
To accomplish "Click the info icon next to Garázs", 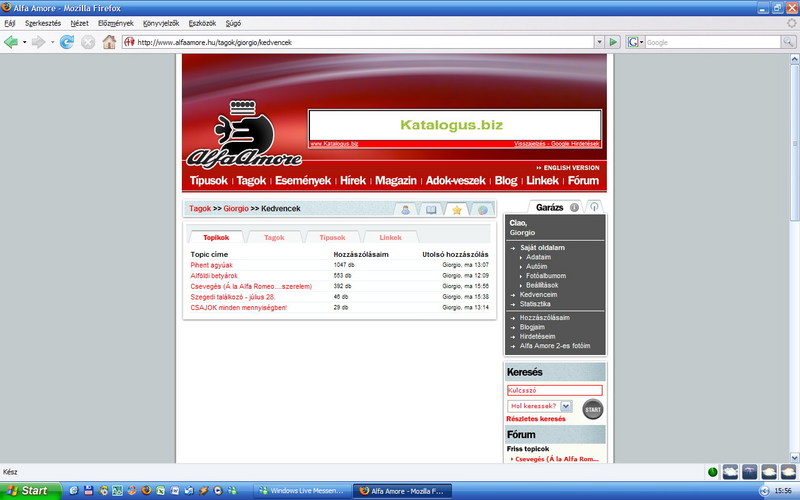I will (x=574, y=207).
